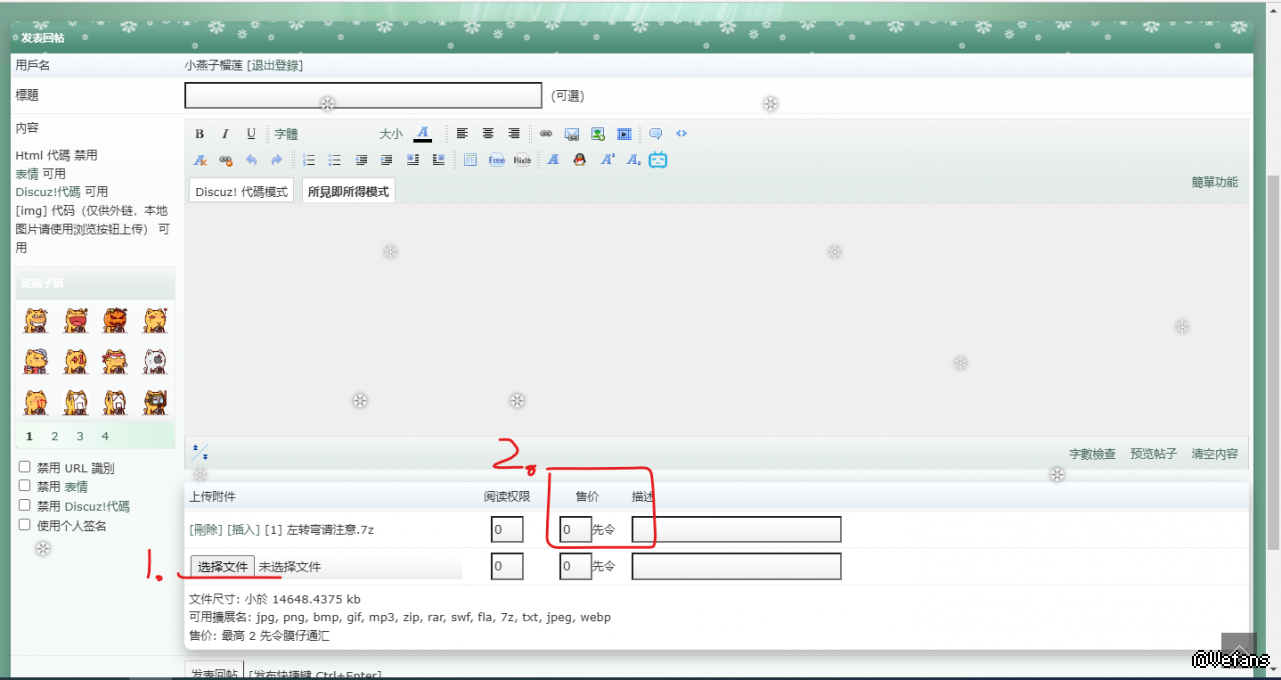The image size is (1281, 680).
Task: Center-align text in editor toolbar
Action: (488, 134)
